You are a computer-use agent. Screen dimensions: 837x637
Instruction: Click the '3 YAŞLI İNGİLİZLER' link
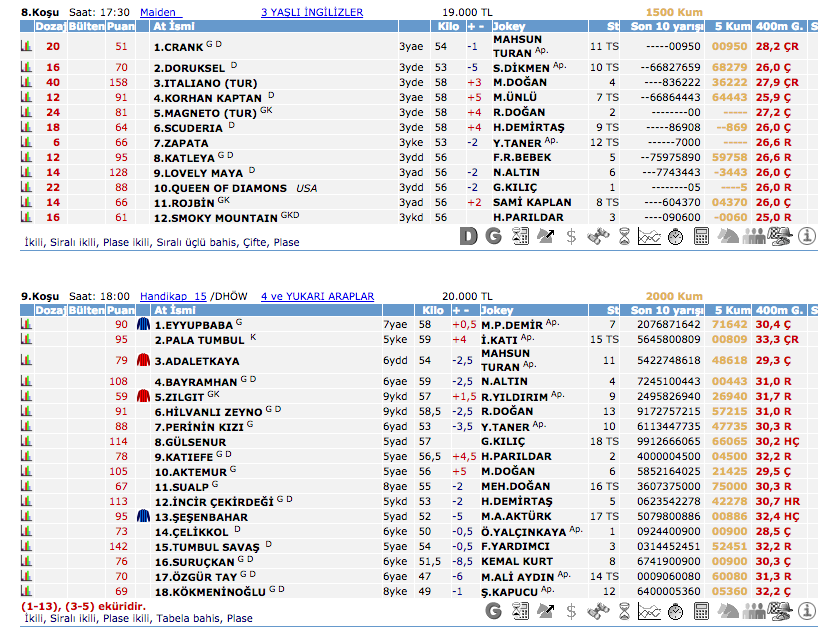[x=311, y=13]
